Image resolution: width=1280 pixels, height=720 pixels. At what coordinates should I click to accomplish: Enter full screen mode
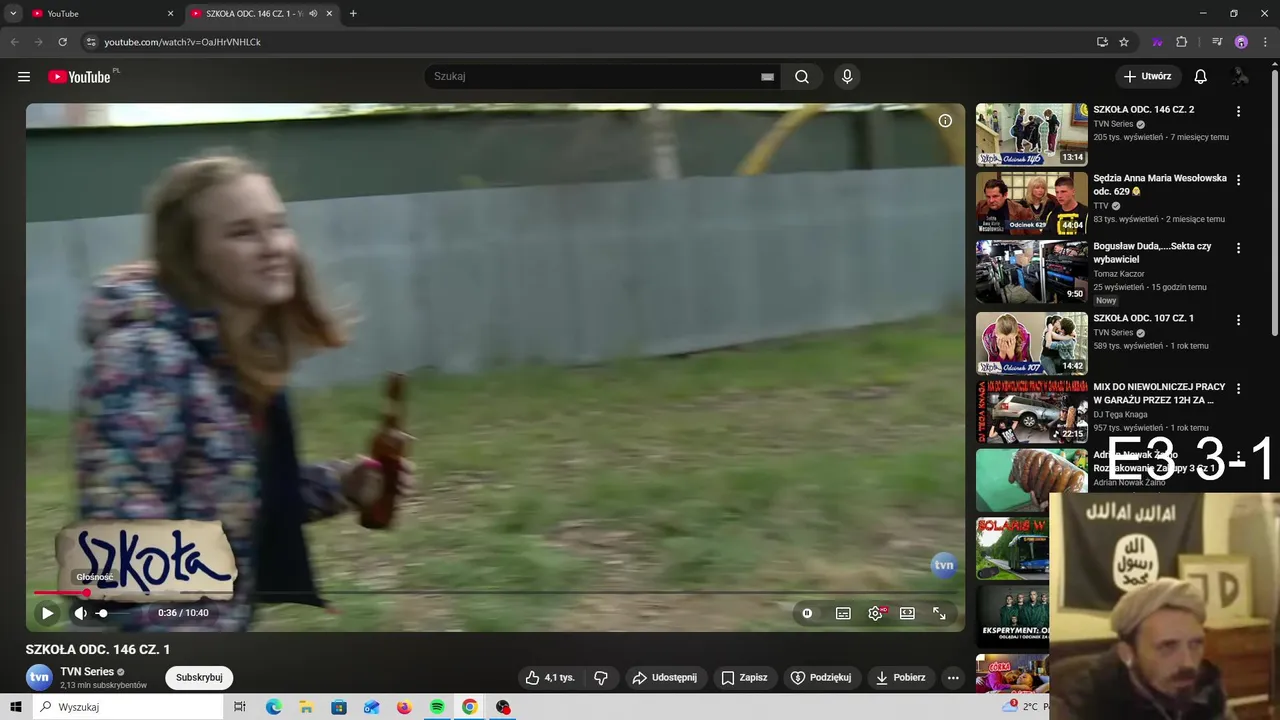click(939, 613)
